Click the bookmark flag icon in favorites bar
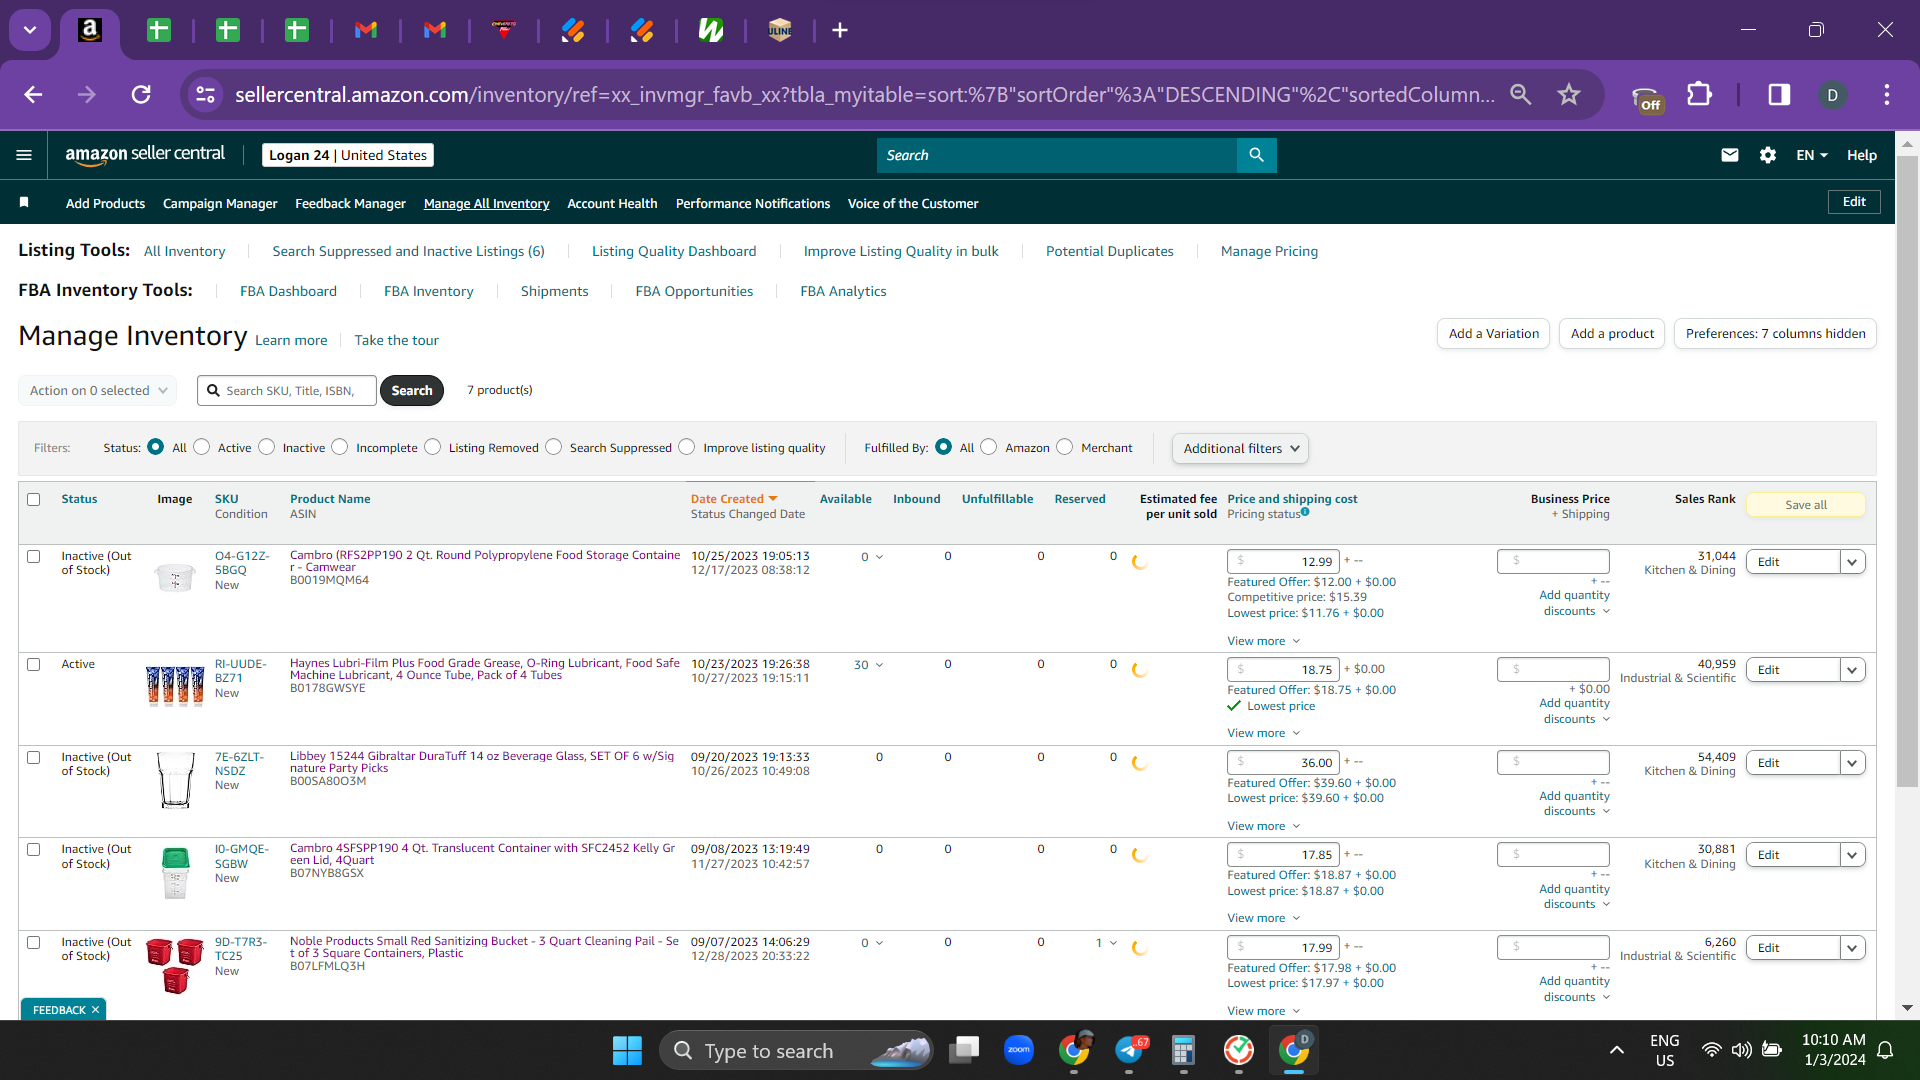Image resolution: width=1920 pixels, height=1080 pixels. tap(24, 203)
